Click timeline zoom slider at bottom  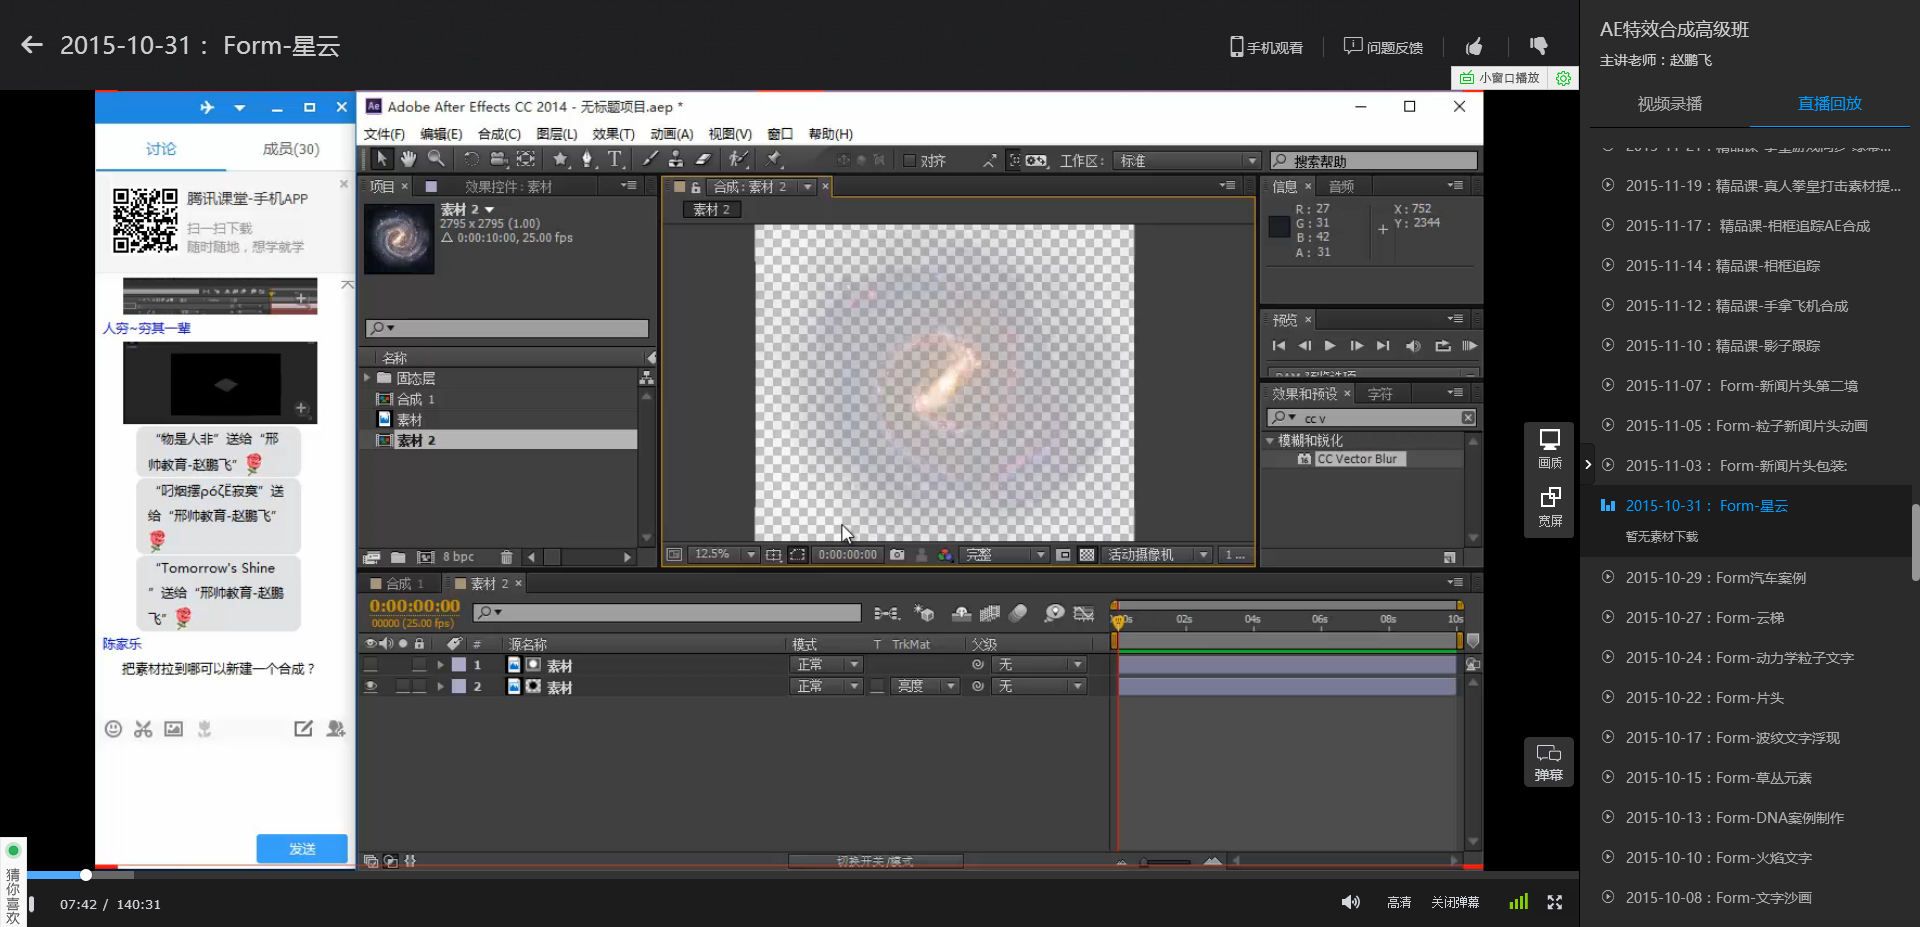click(1167, 861)
